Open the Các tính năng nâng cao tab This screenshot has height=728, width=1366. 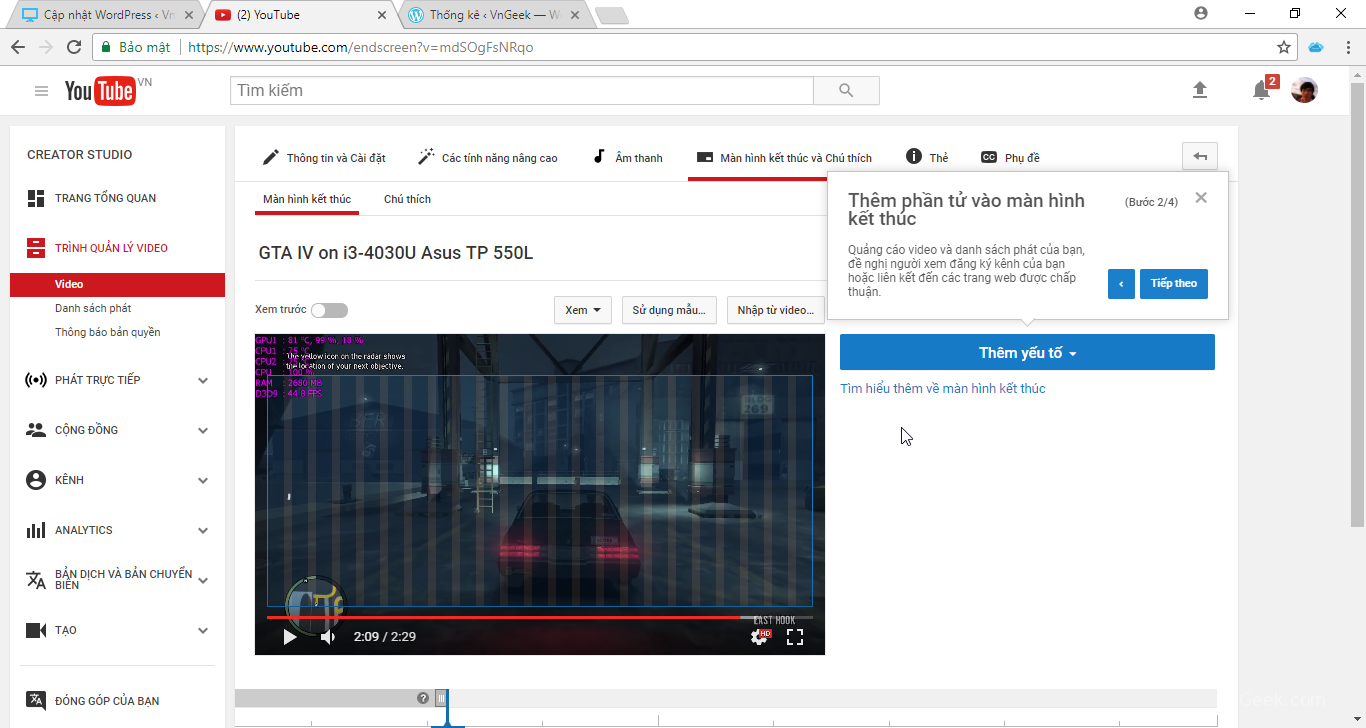(x=488, y=157)
